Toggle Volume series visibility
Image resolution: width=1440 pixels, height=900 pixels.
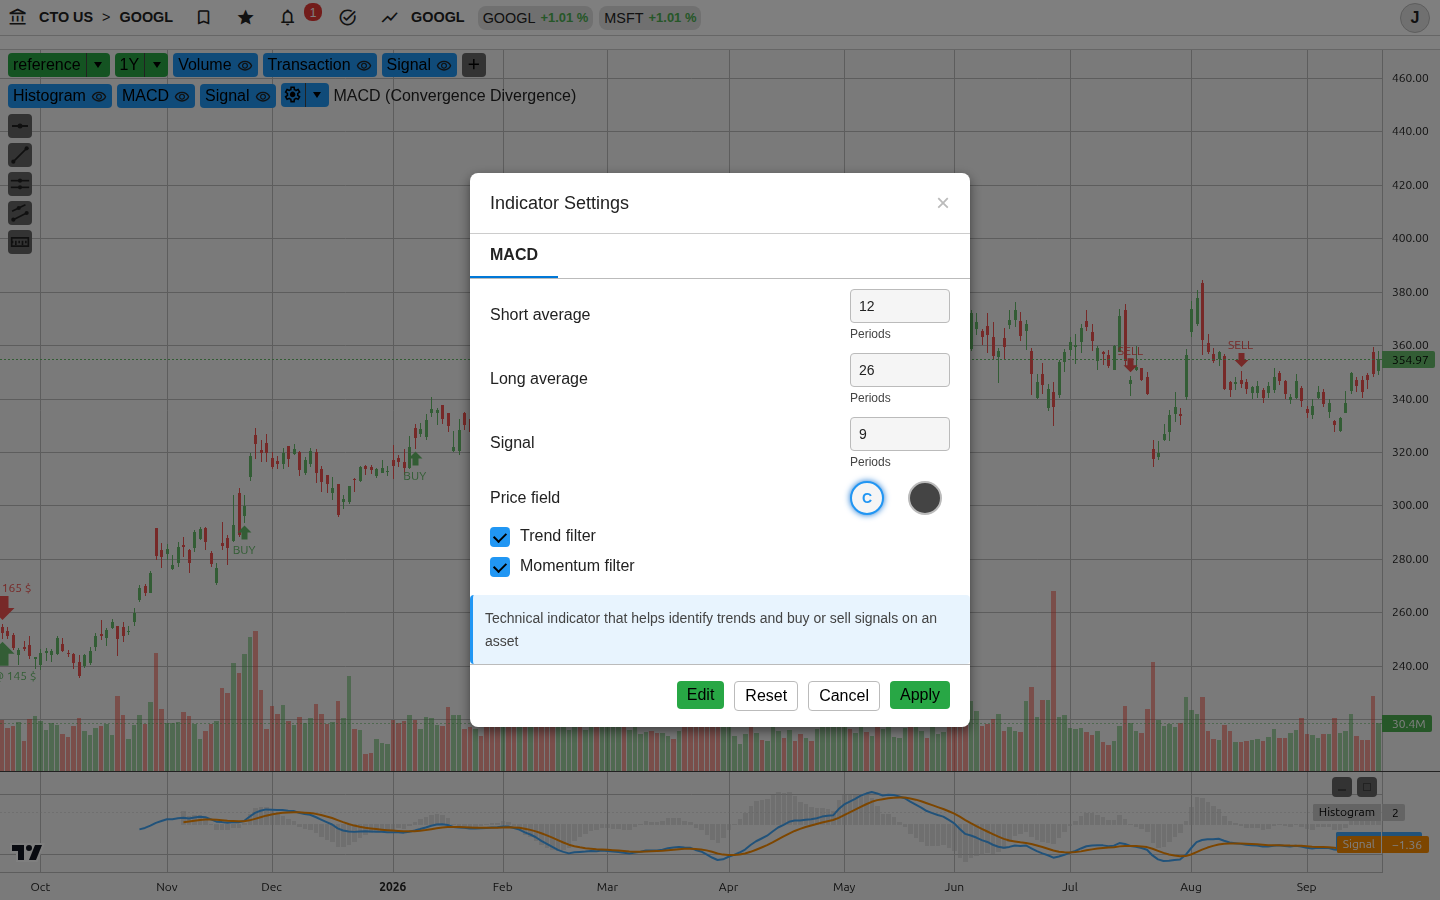245,65
